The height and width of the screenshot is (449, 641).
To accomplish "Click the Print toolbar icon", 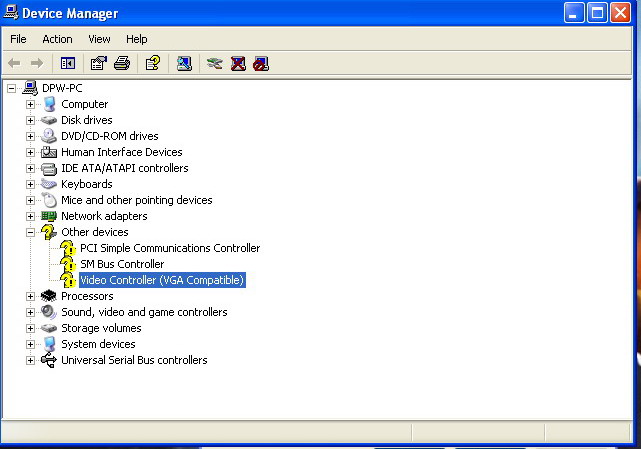I will [x=122, y=63].
